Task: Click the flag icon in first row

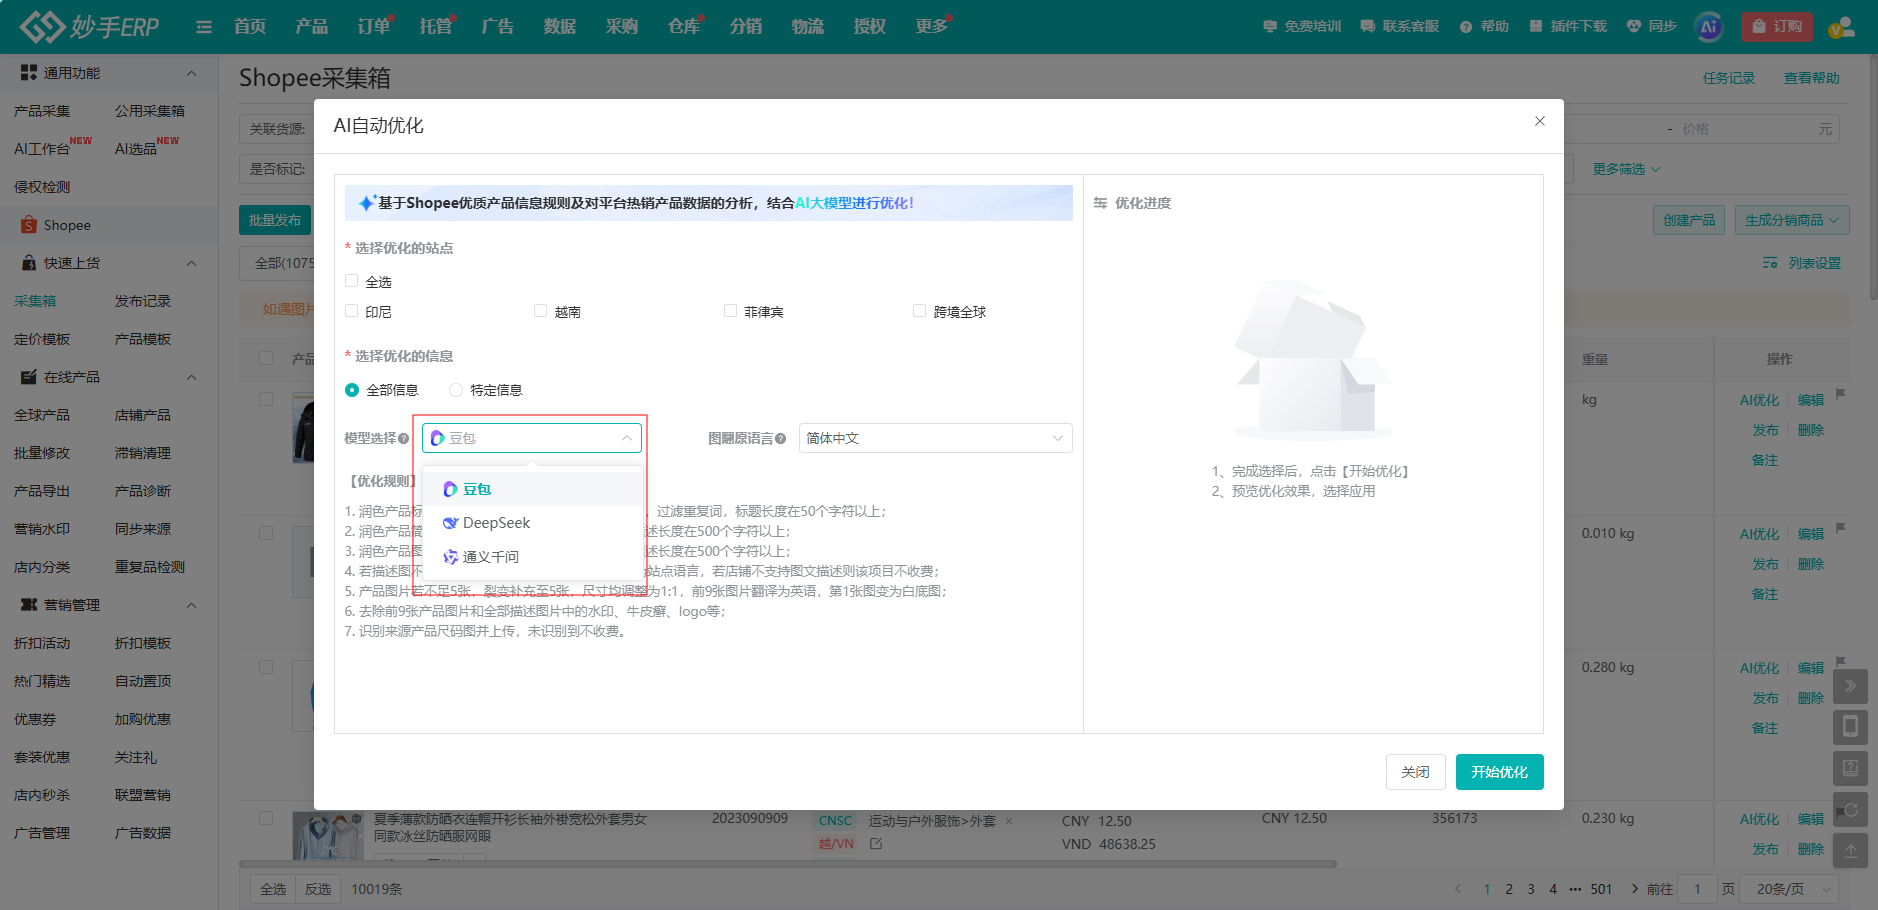Action: coord(1840,394)
